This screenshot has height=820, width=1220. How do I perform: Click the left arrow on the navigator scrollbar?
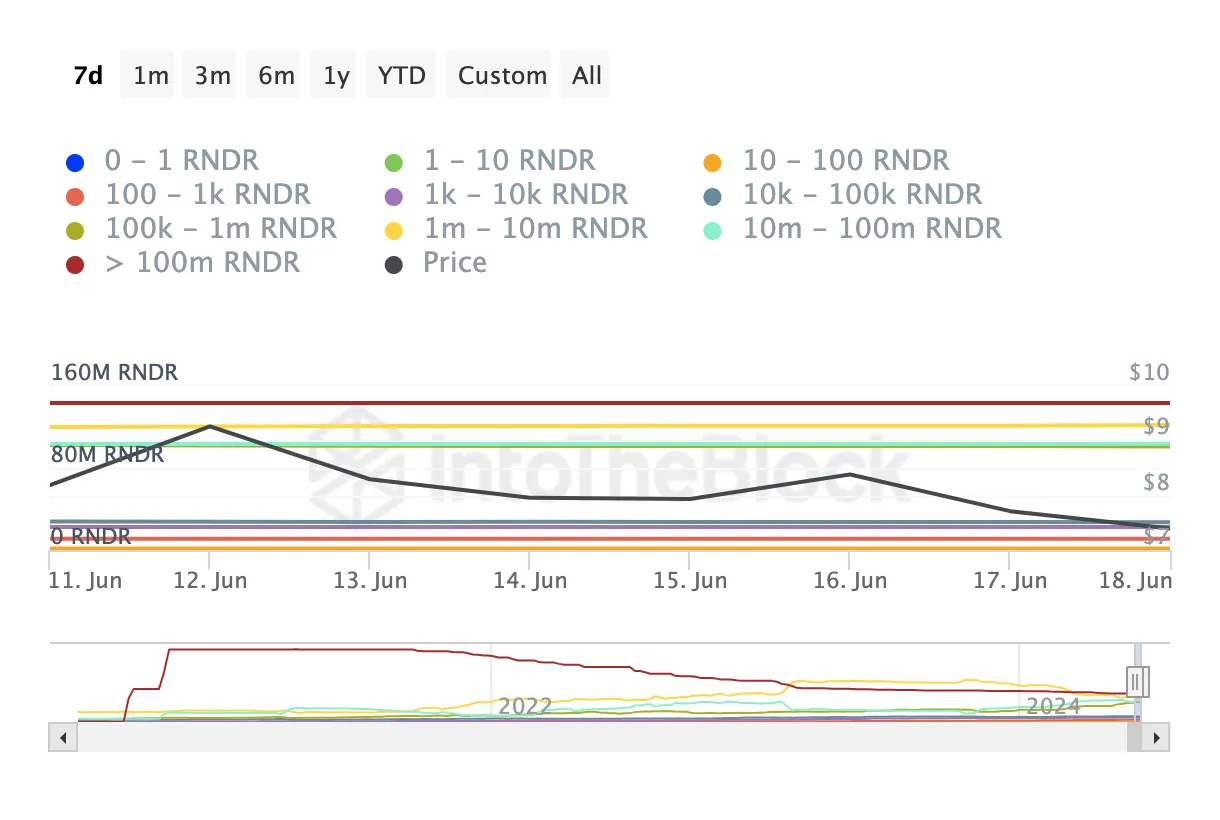(x=62, y=737)
